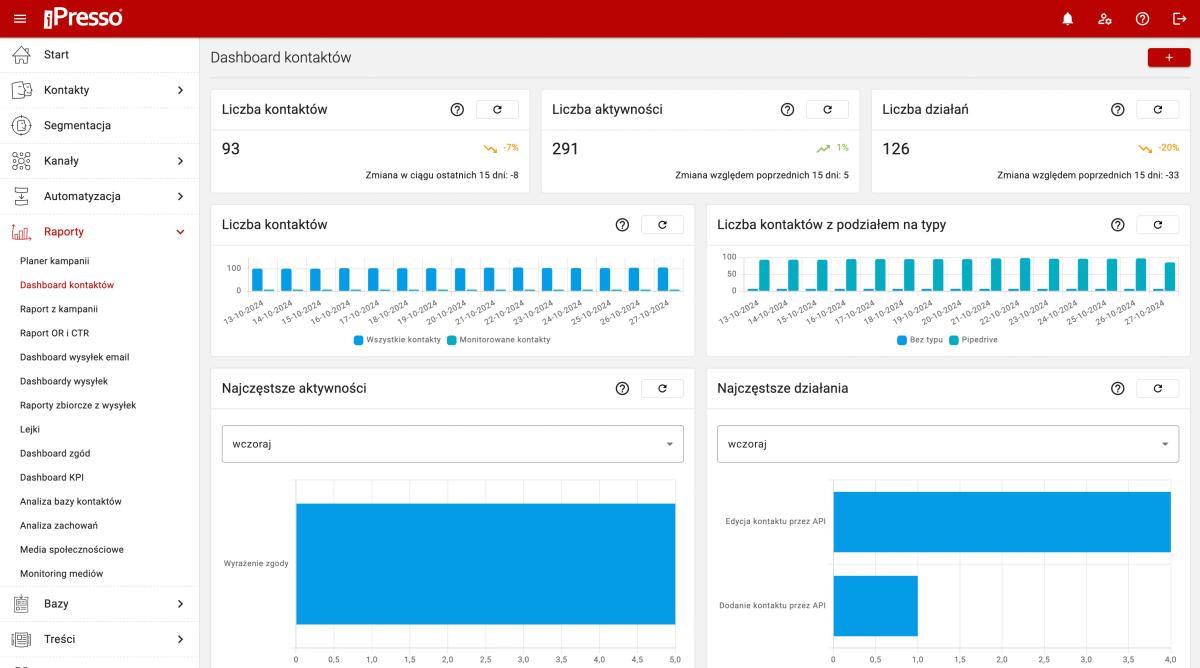Open Raporty zbiorcze z wysyłek

click(x=78, y=405)
